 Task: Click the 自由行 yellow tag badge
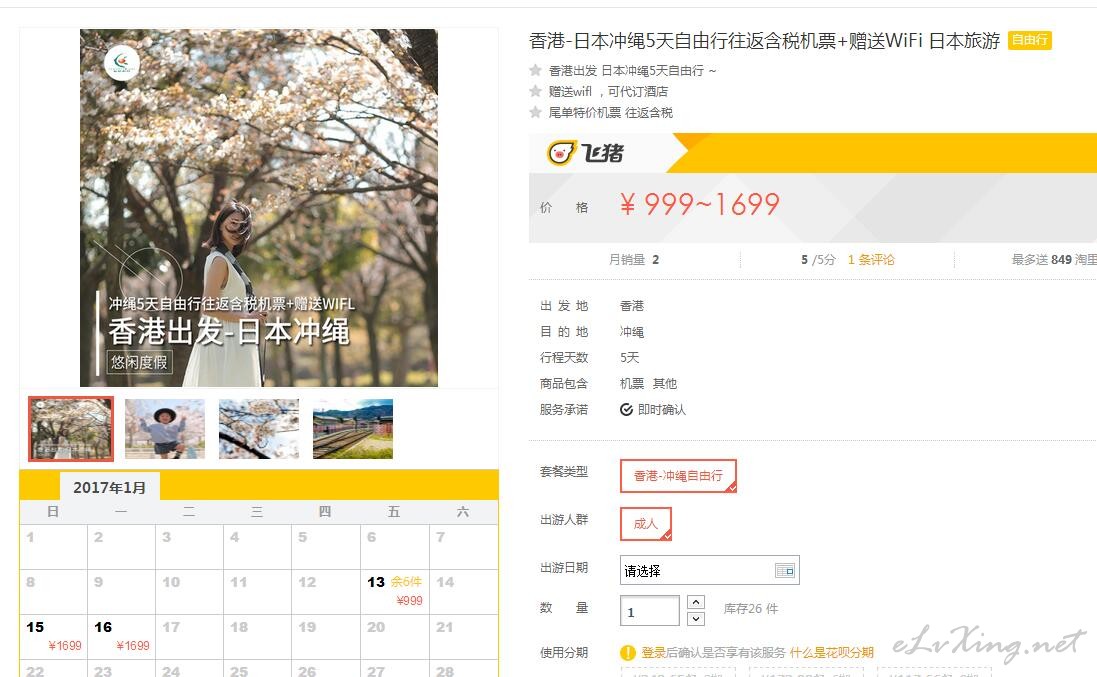(x=1030, y=41)
